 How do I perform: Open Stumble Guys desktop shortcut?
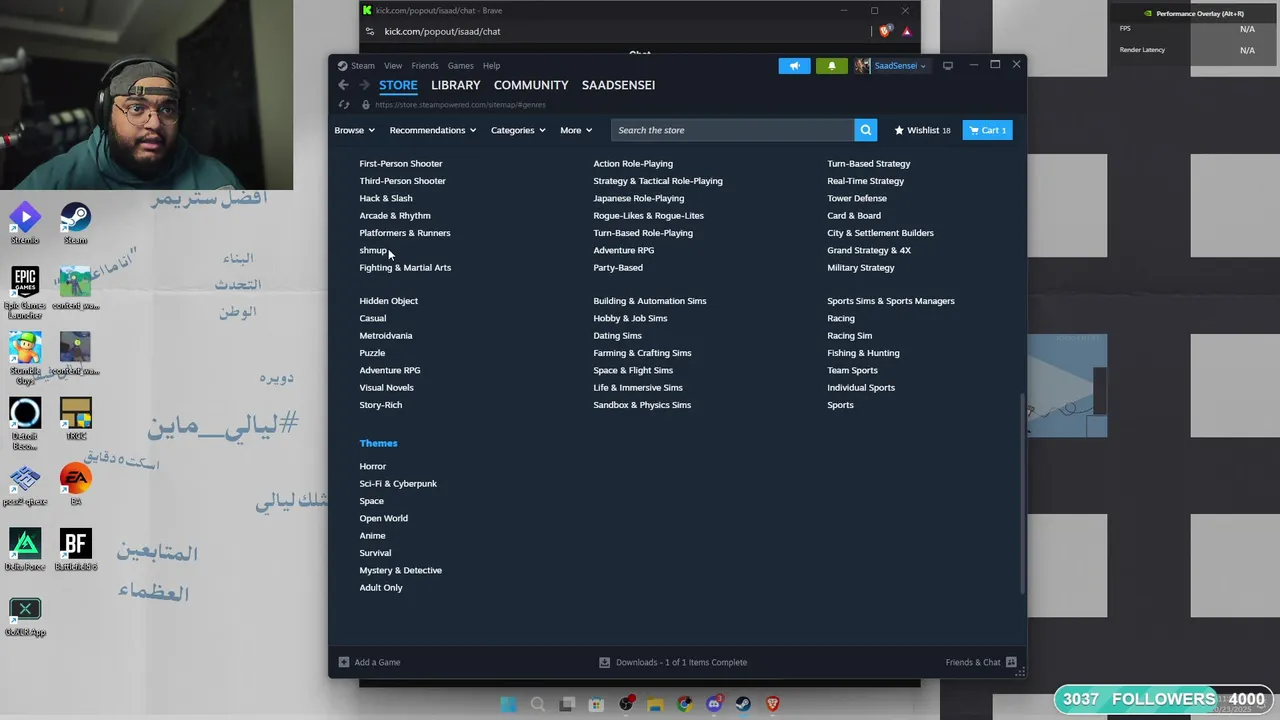[25, 358]
